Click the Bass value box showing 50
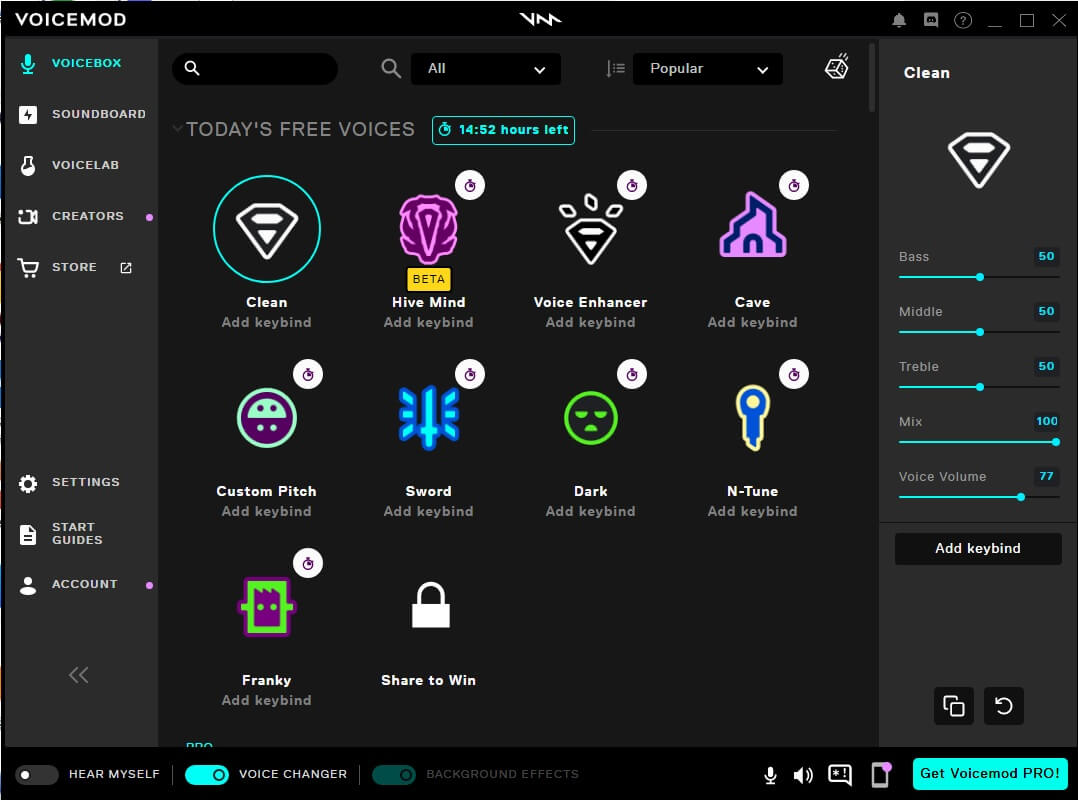 click(1046, 256)
